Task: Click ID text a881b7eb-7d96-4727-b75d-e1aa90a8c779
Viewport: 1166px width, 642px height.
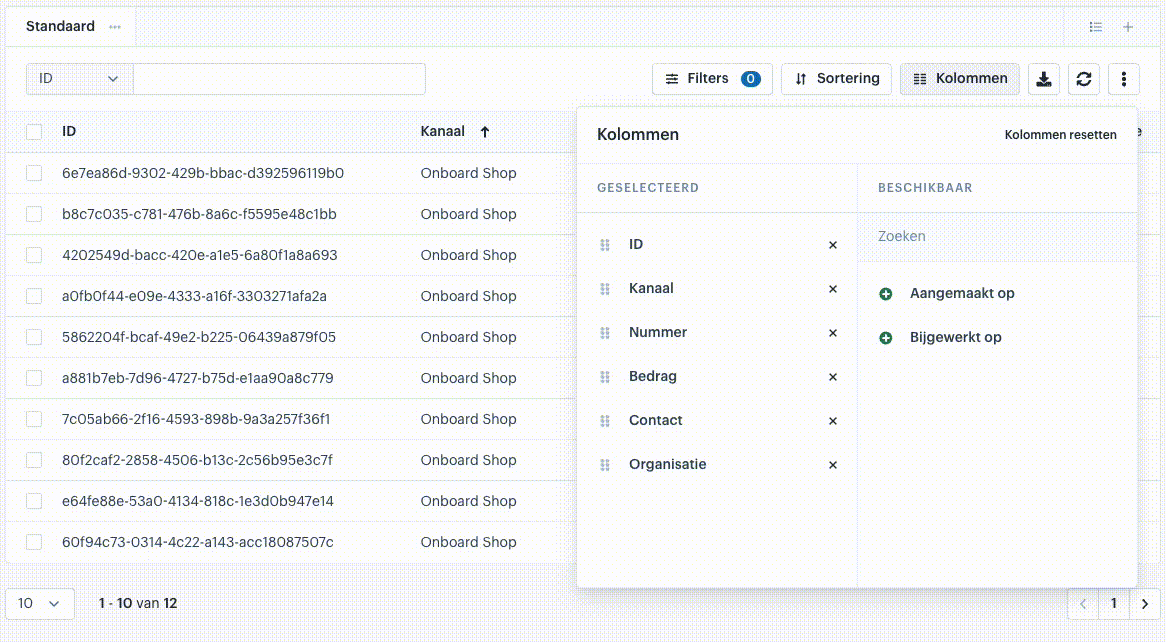Action: tap(198, 378)
